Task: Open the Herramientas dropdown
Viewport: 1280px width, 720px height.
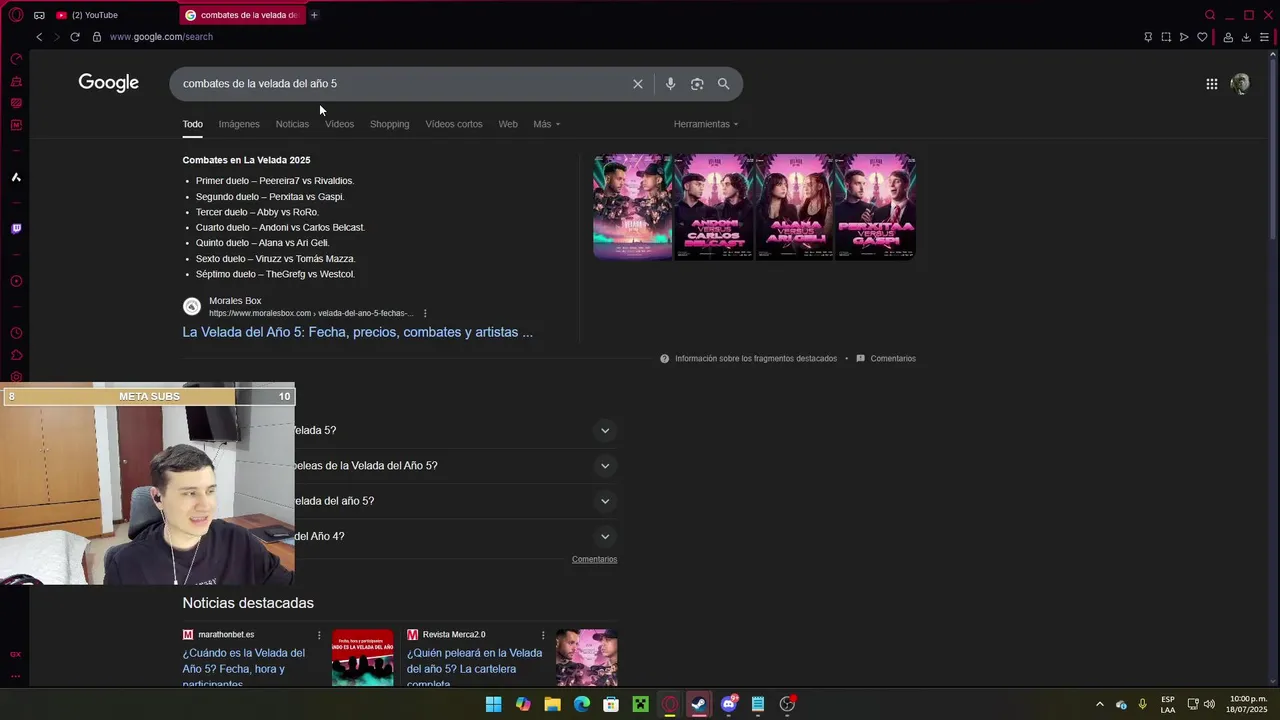Action: 706,124
